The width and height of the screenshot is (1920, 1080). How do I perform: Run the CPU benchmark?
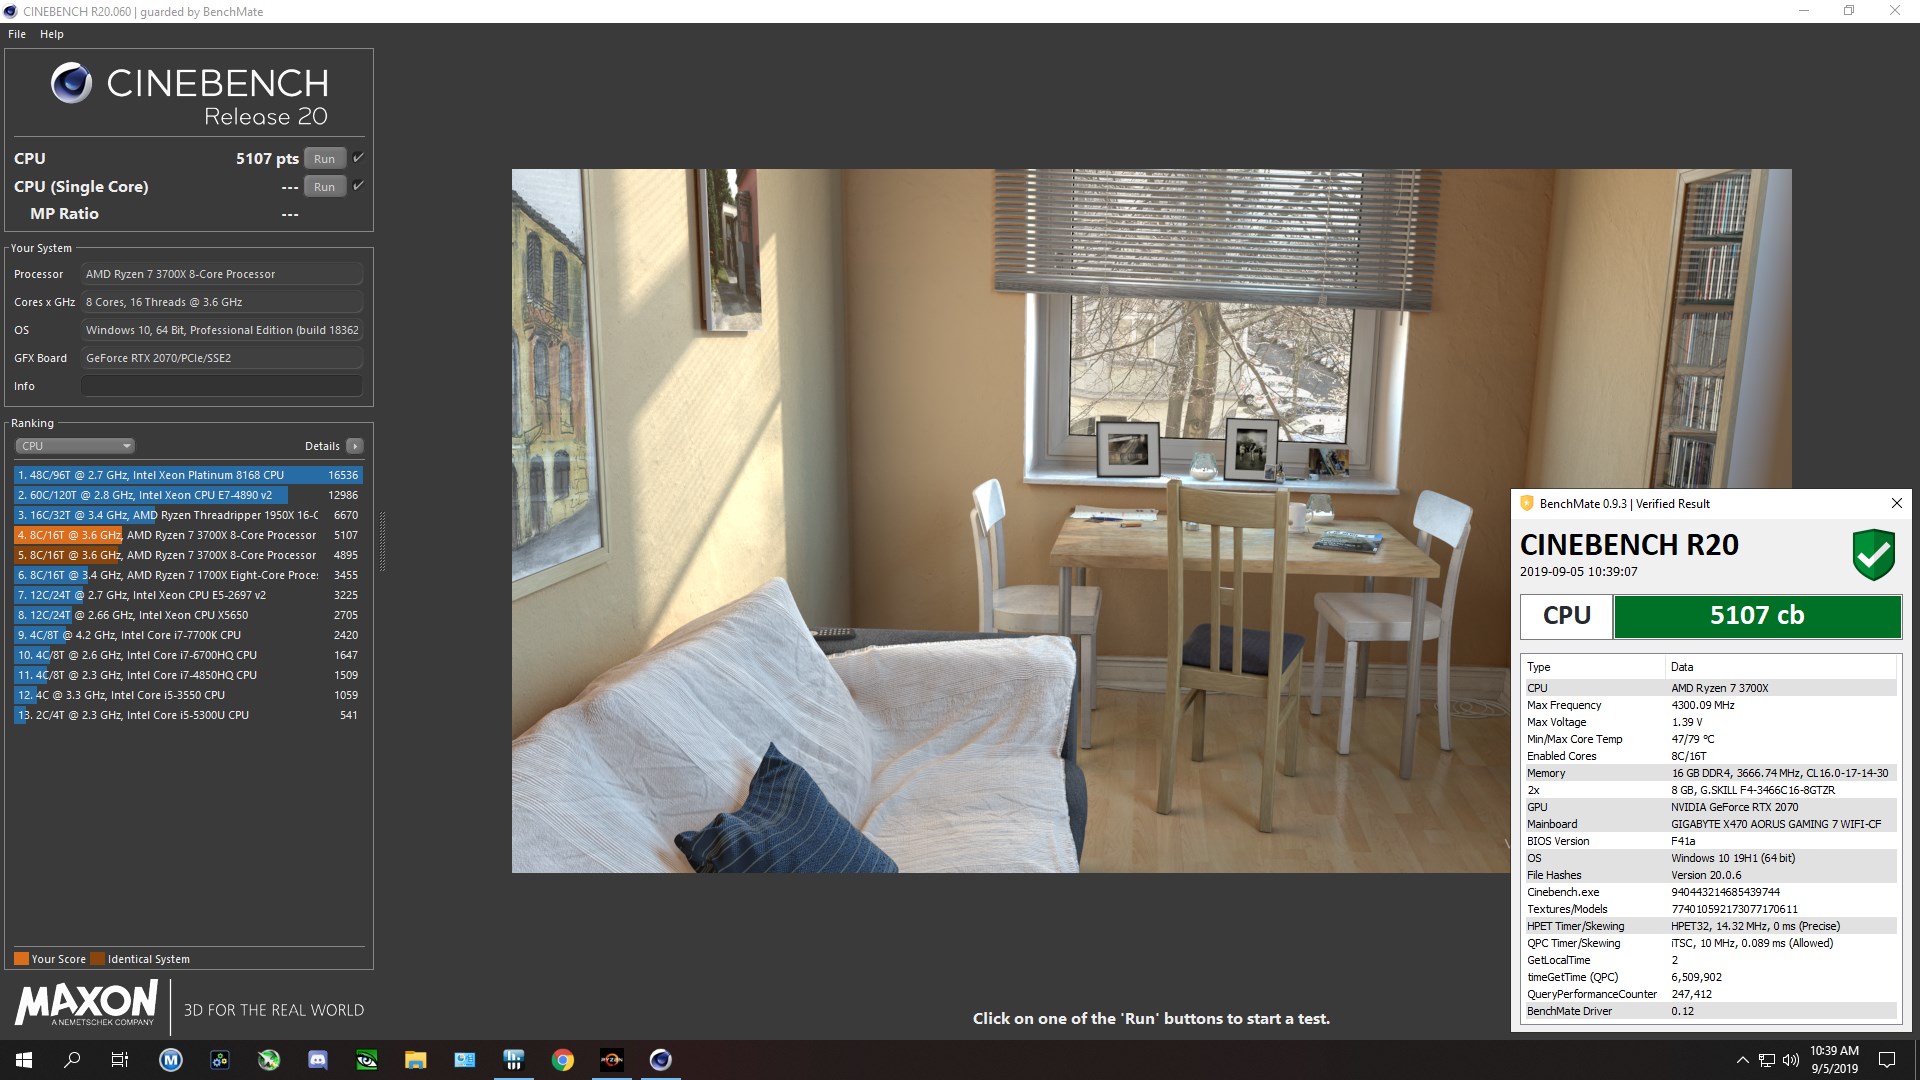tap(324, 158)
